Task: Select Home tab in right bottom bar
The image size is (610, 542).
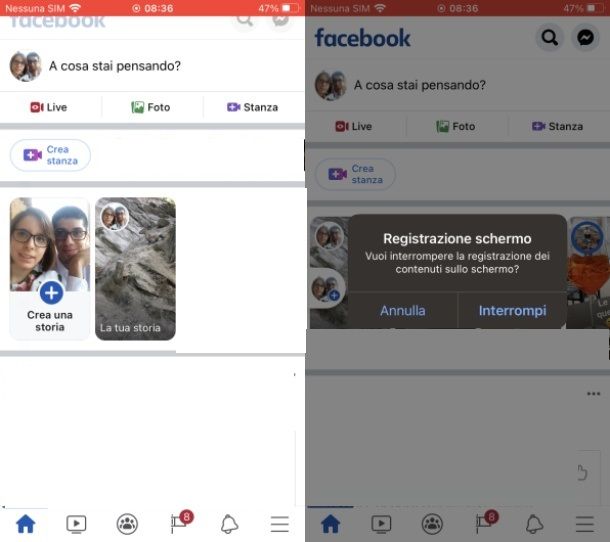Action: tap(331, 524)
